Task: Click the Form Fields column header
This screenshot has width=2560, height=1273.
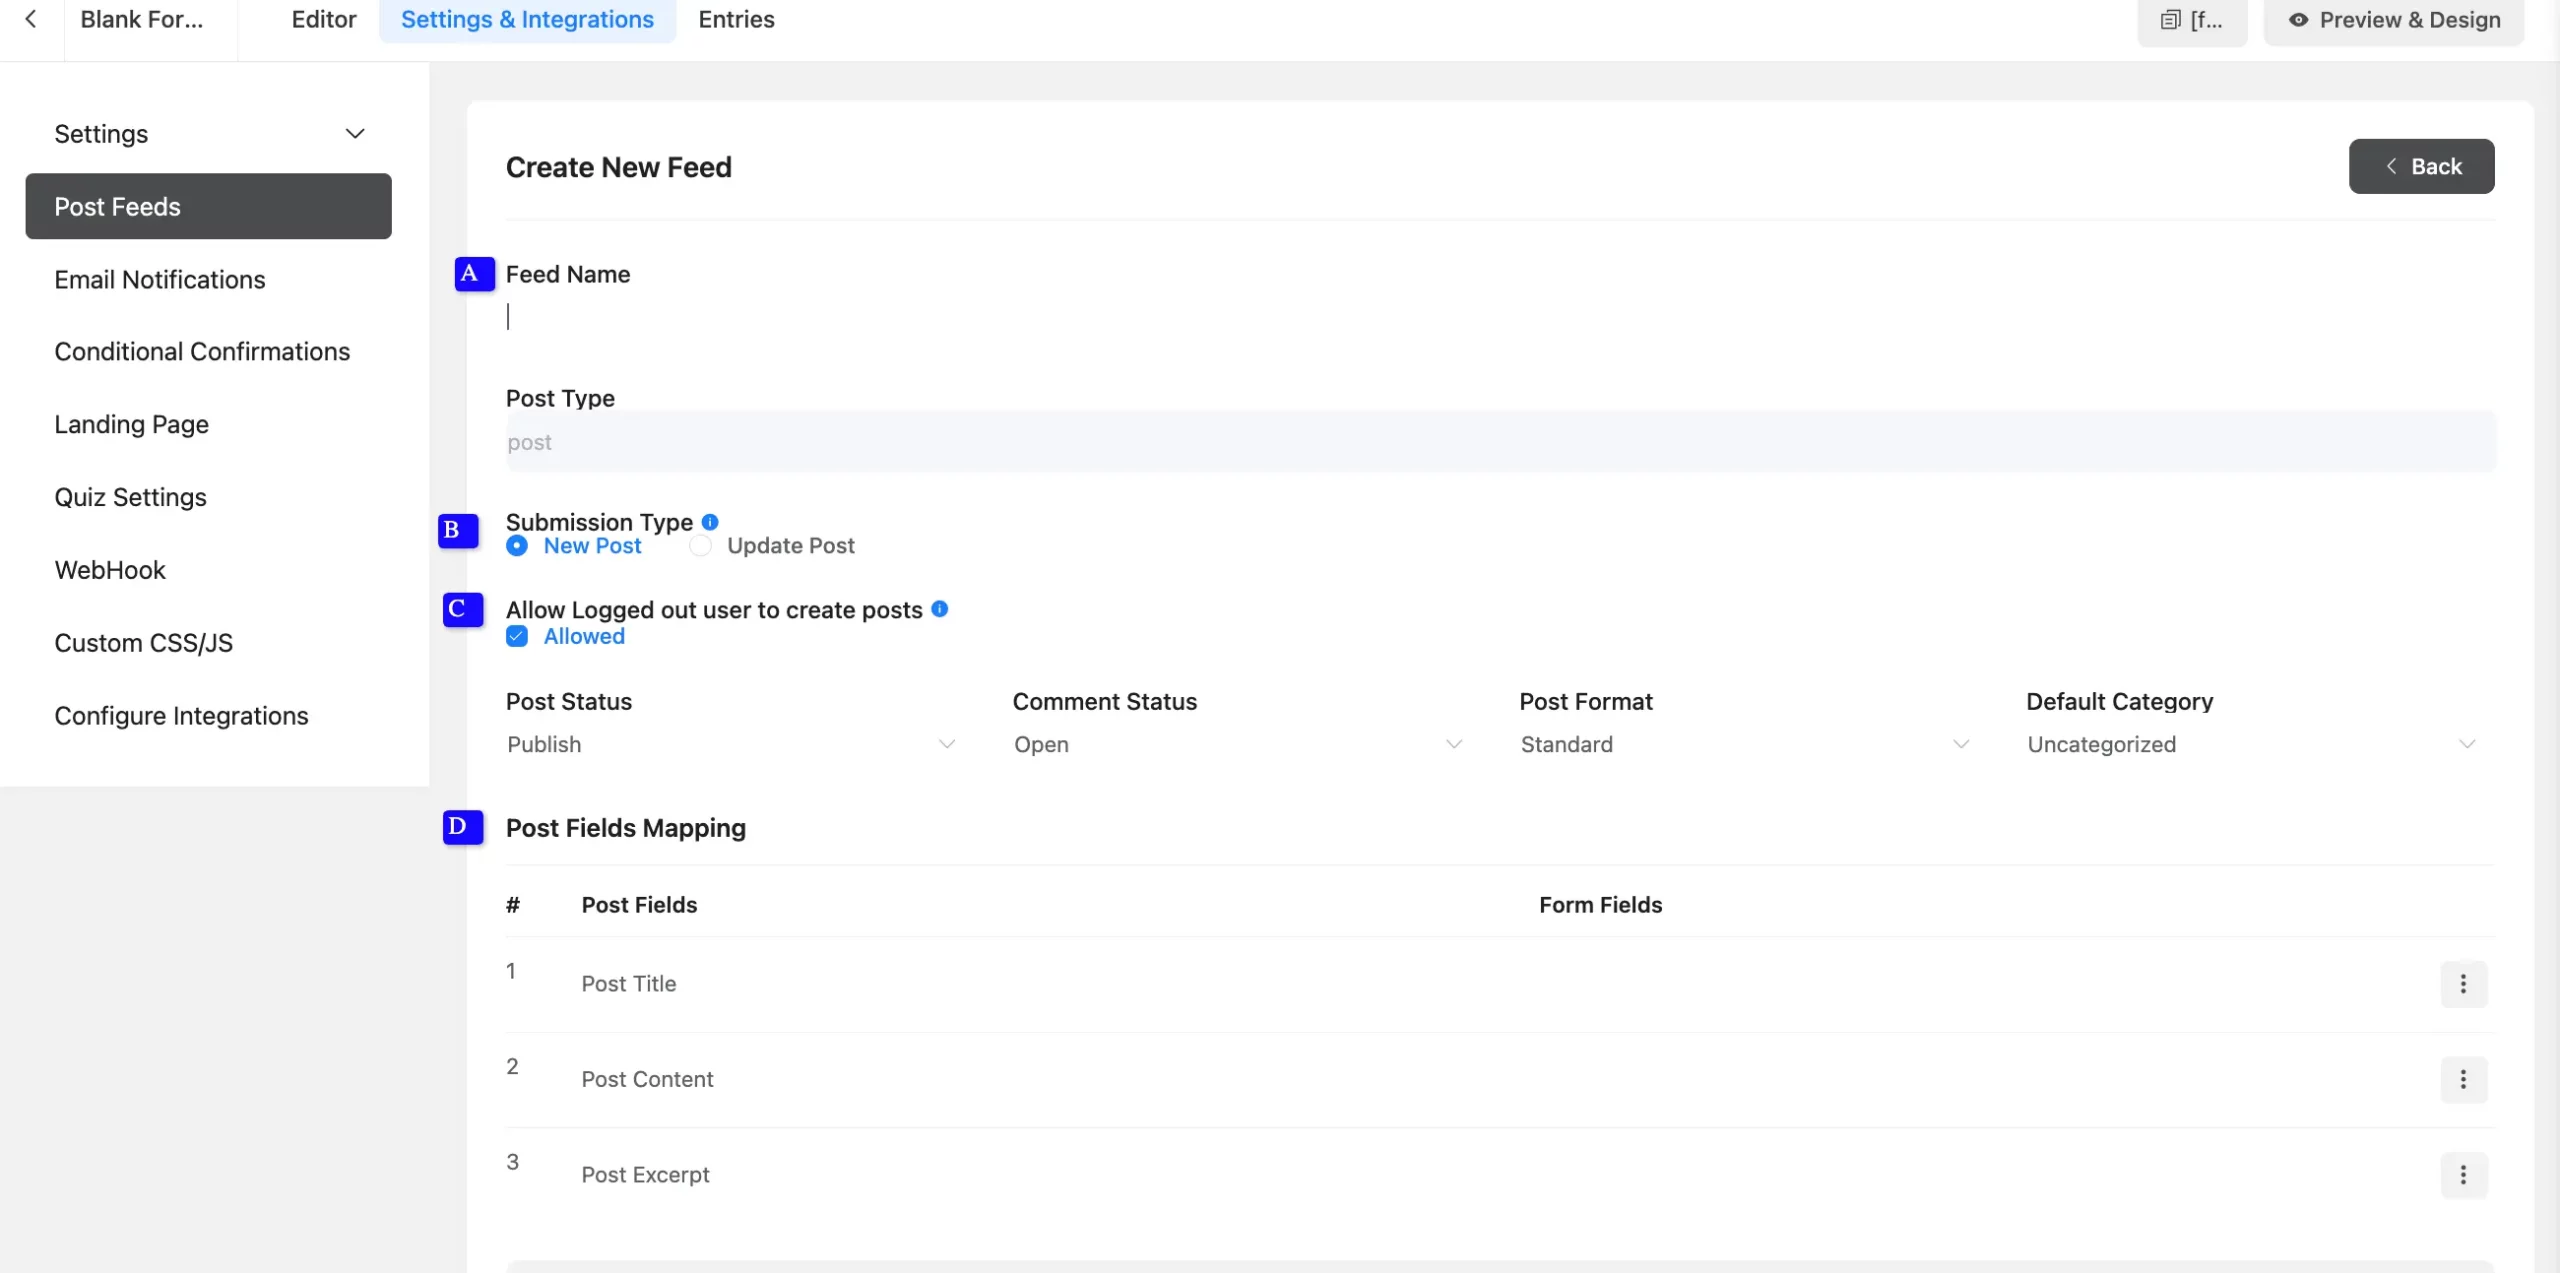Action: click(x=1600, y=905)
